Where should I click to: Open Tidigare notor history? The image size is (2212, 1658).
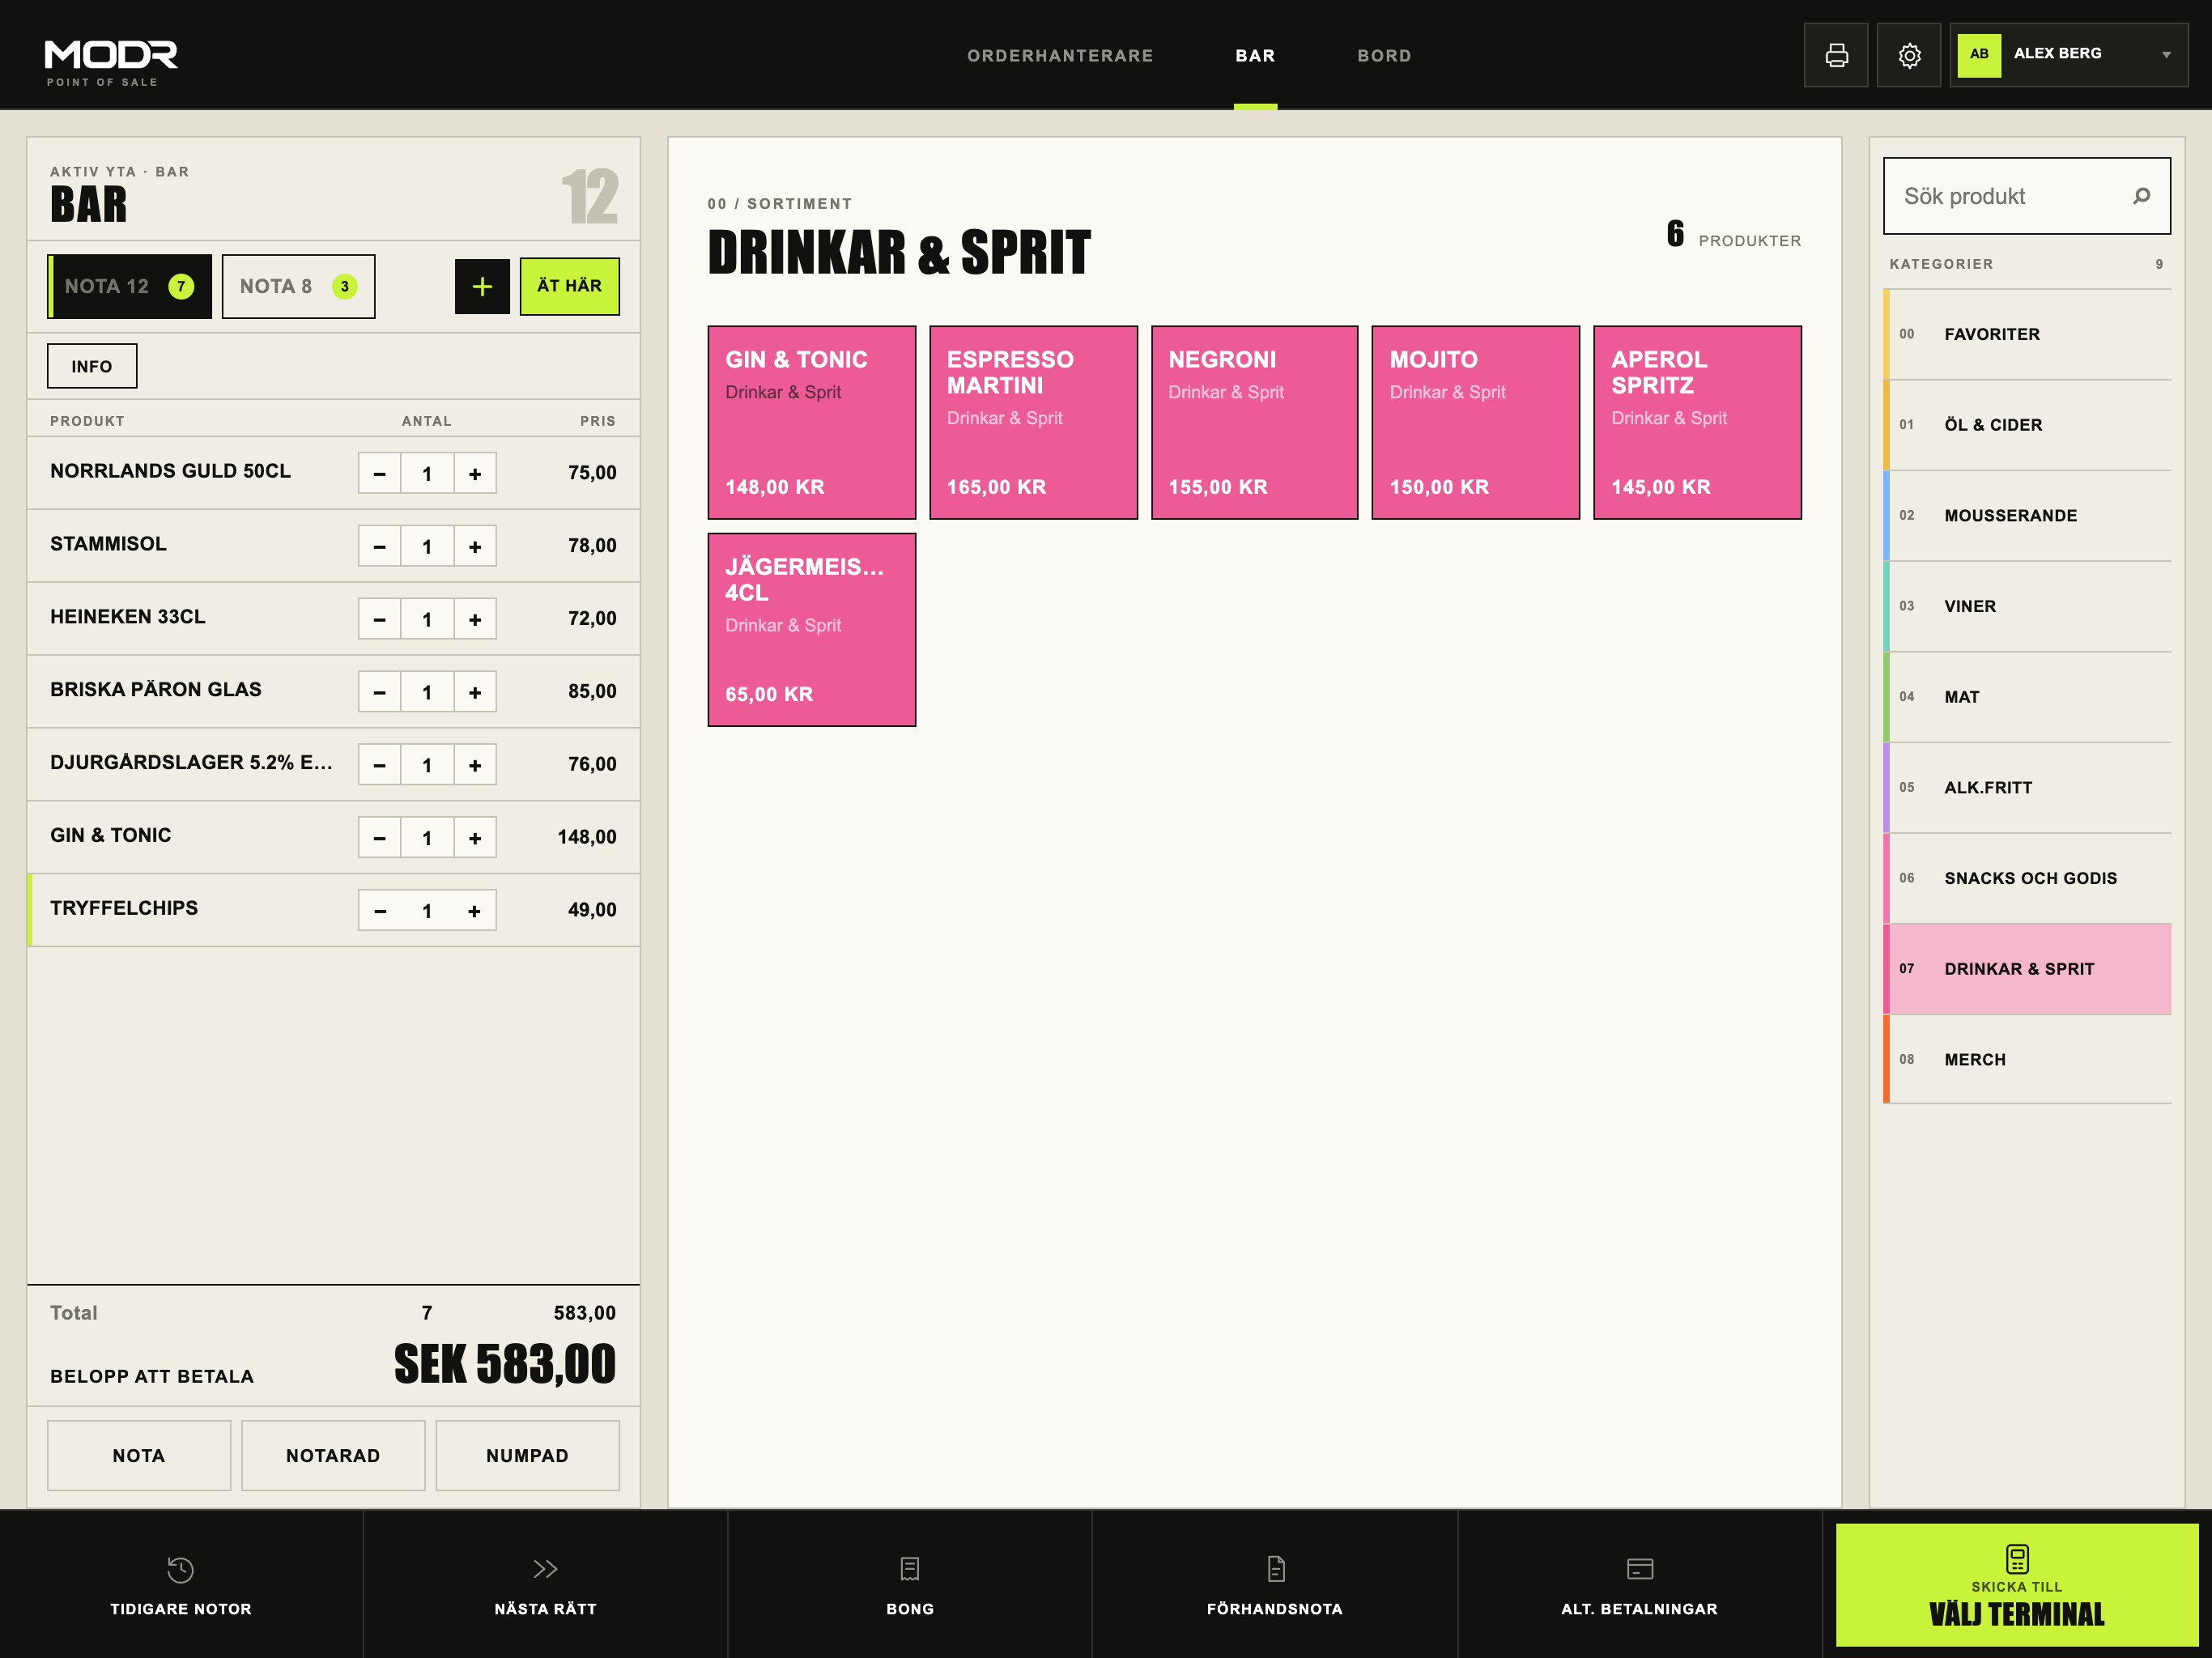tap(181, 1585)
